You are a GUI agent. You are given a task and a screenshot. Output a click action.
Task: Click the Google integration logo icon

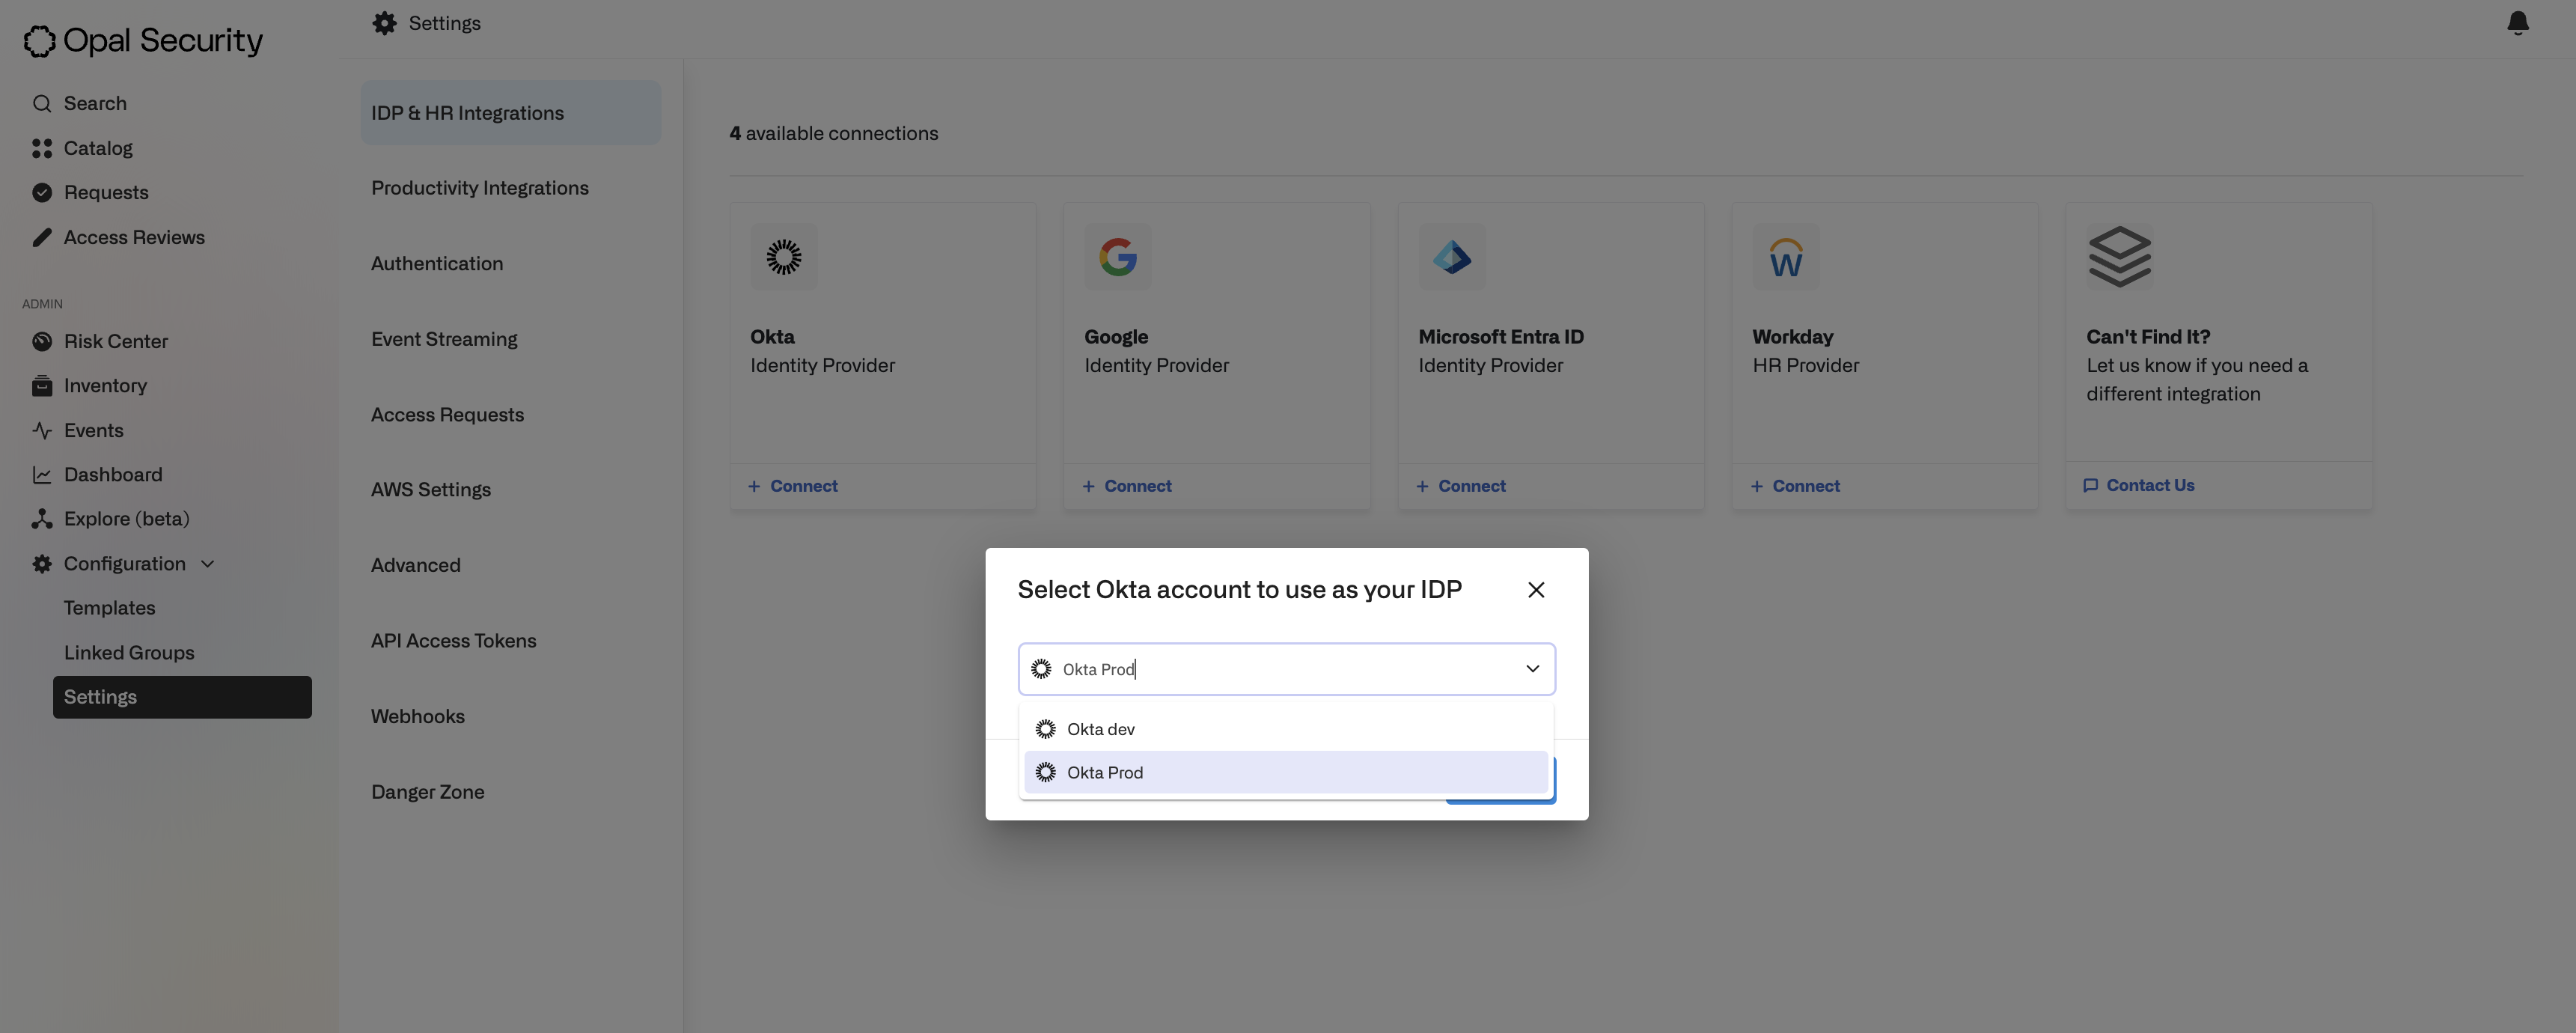click(1117, 257)
